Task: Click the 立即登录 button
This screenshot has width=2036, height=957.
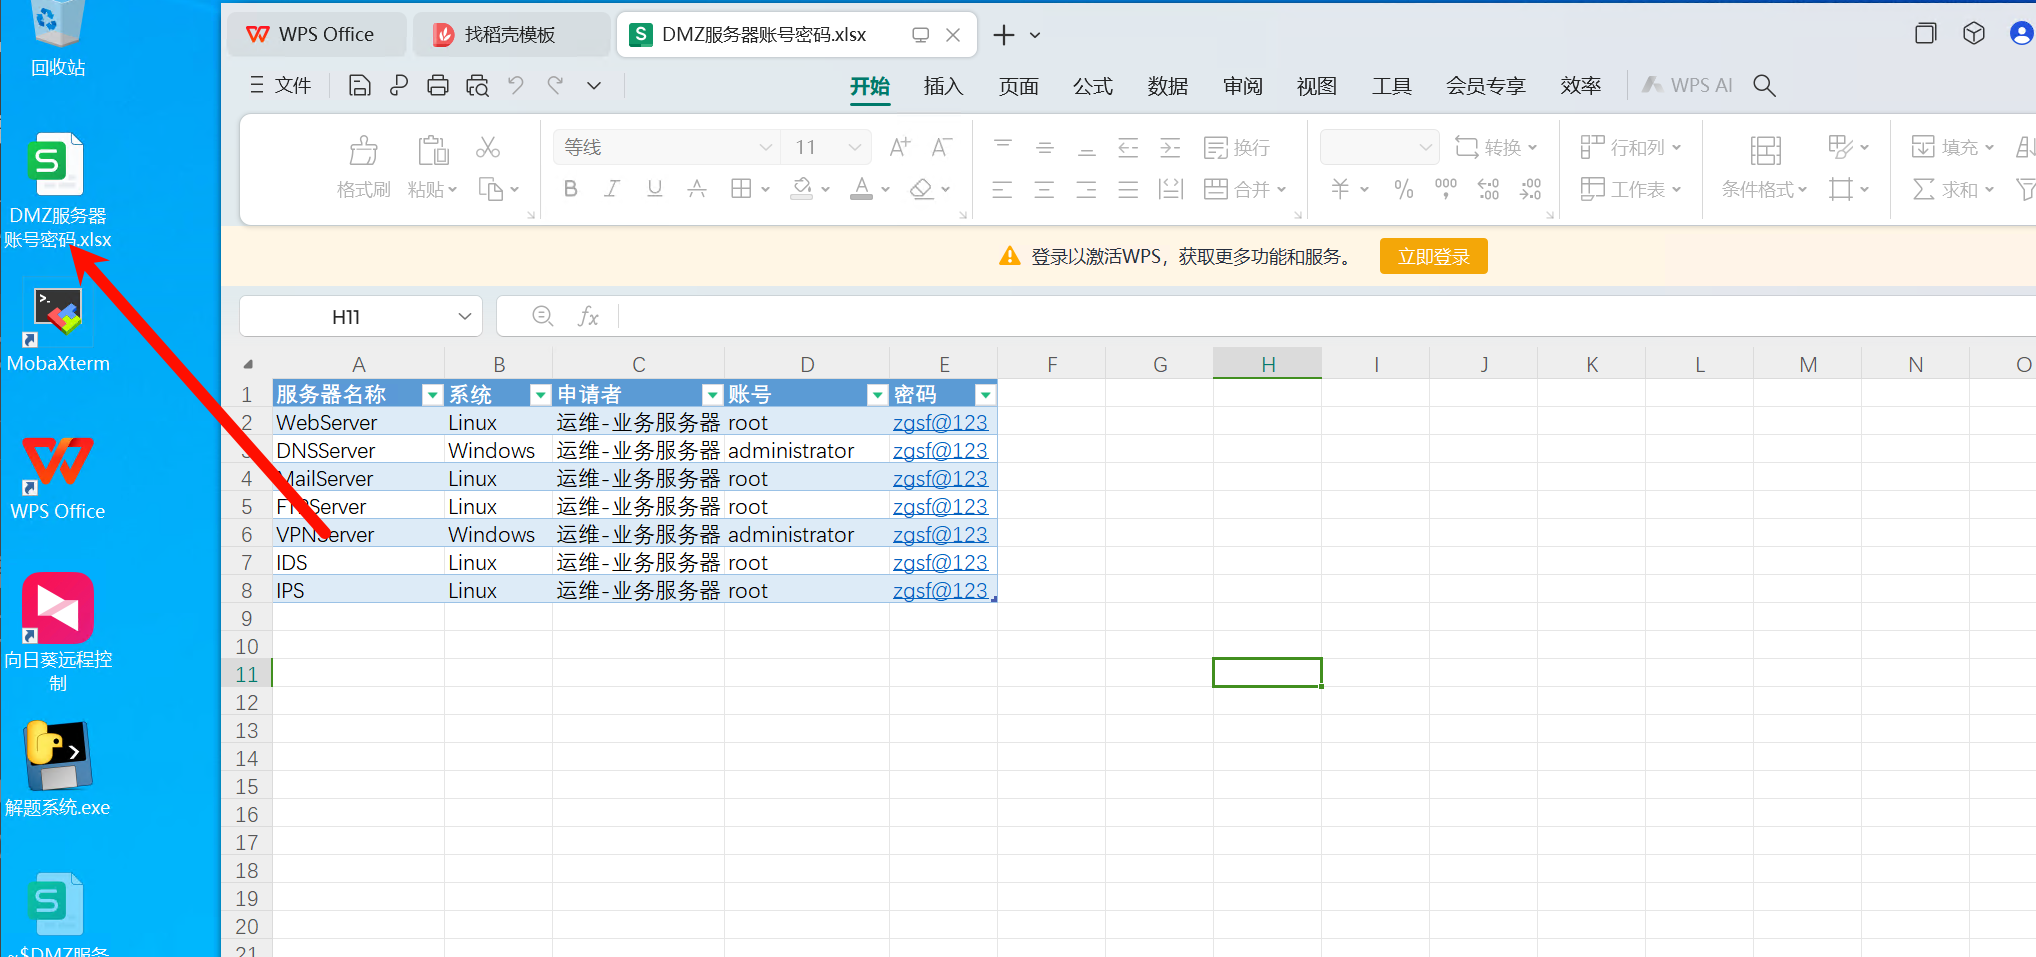Action: click(x=1433, y=257)
